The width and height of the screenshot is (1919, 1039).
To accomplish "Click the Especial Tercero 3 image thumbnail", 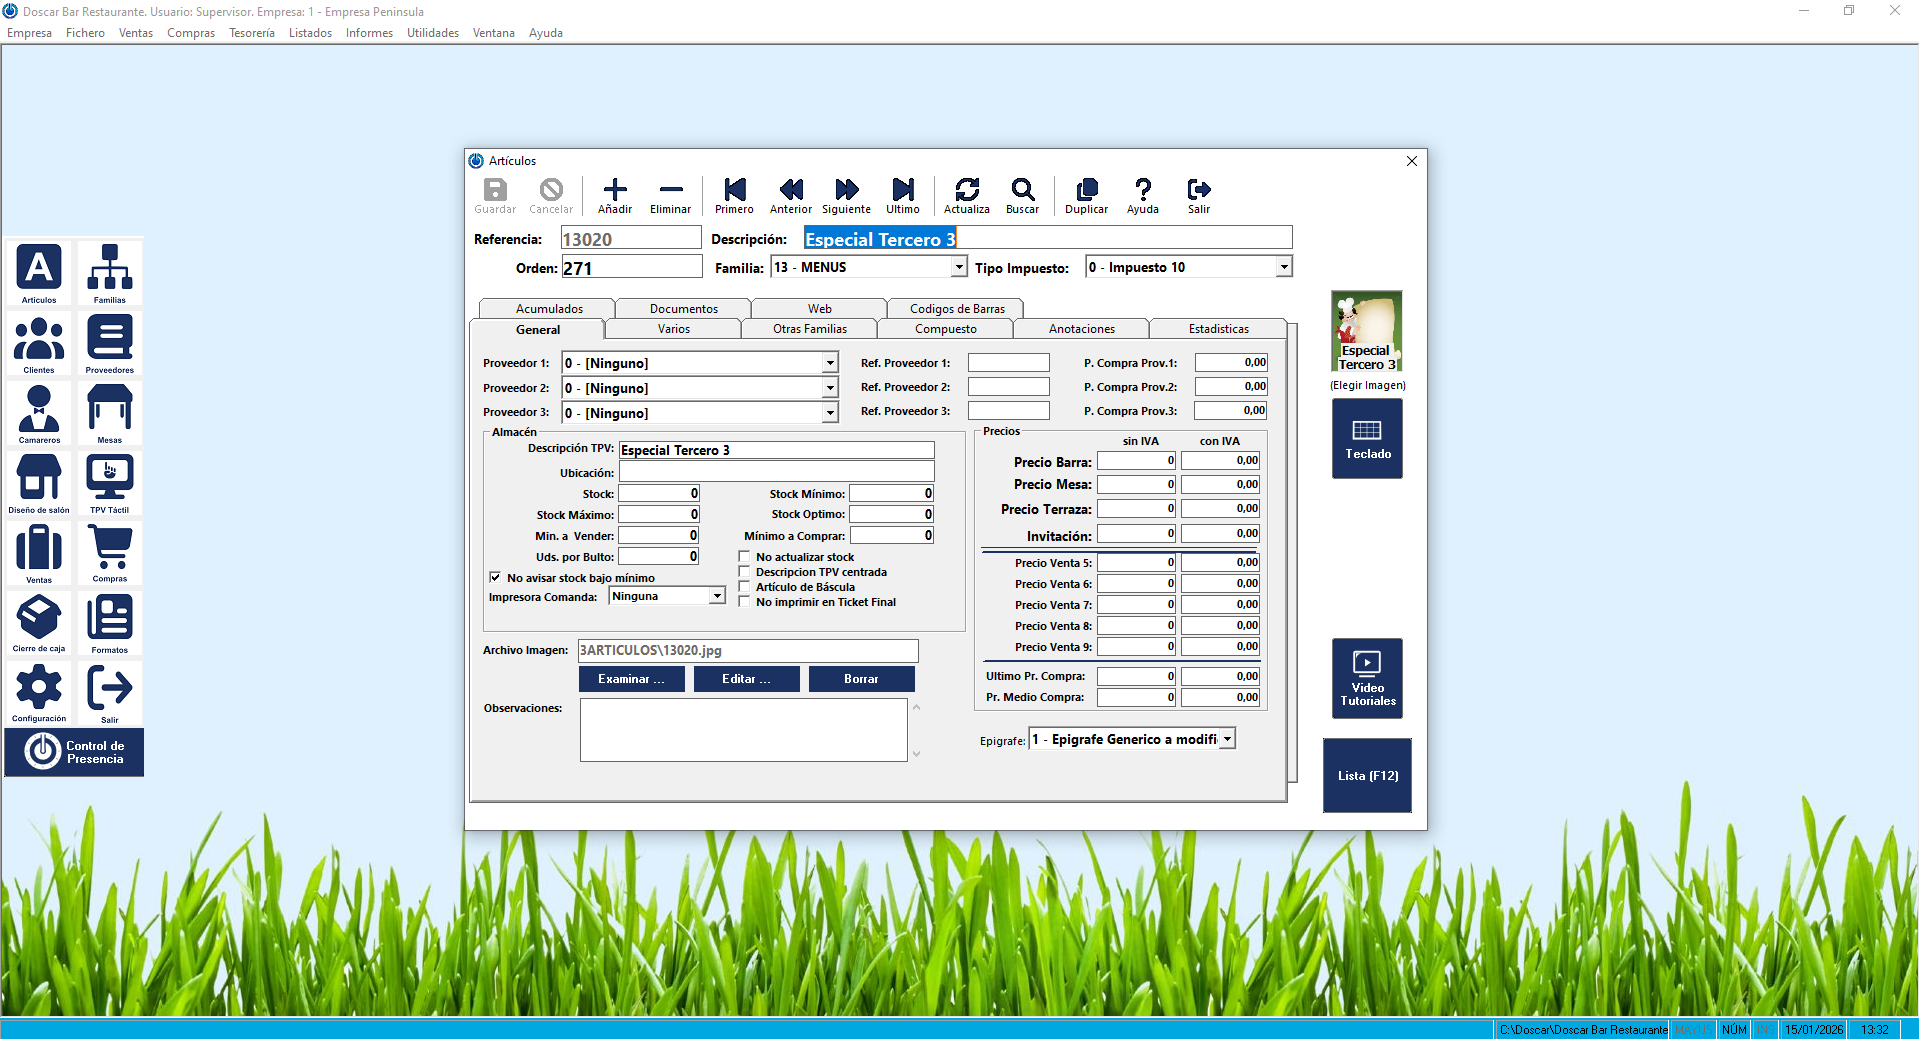I will pyautogui.click(x=1367, y=331).
